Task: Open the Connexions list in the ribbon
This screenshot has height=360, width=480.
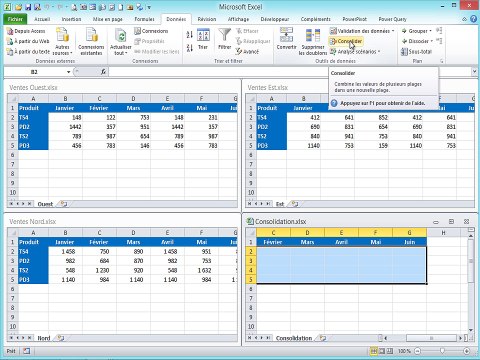Action: pos(151,31)
